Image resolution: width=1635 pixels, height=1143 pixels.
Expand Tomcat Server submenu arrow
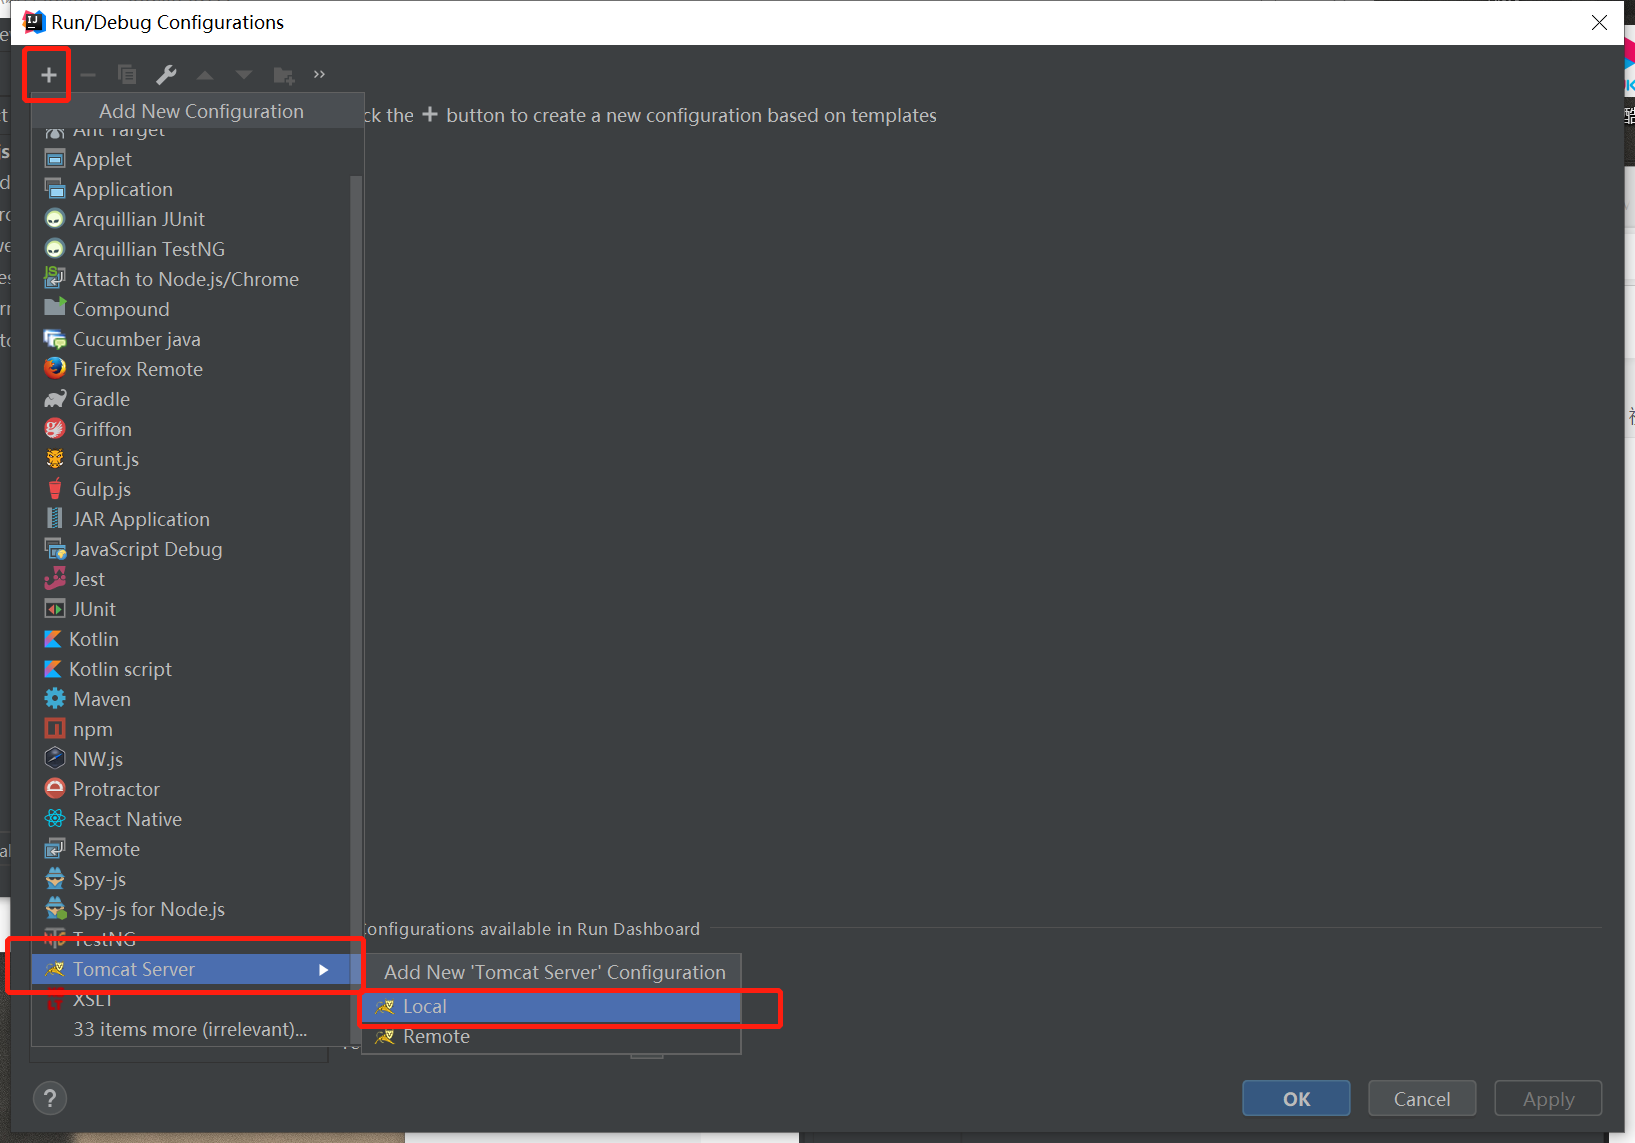pyautogui.click(x=323, y=970)
